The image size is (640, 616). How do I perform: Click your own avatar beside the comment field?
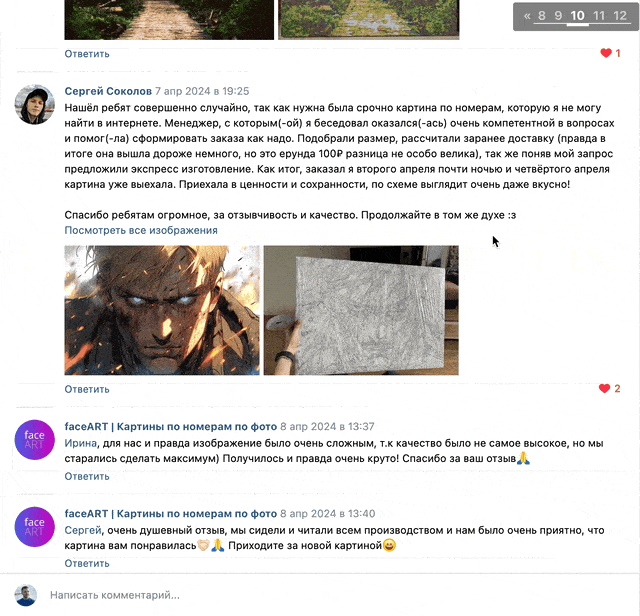[x=26, y=595]
